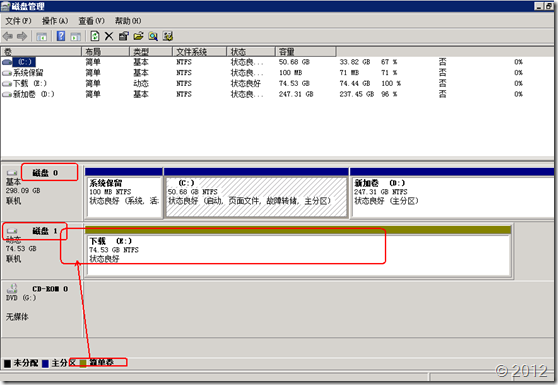Screen dimensions: 558x385
Task: Click the blue 主分区 legend swatch
Action: 45,364
